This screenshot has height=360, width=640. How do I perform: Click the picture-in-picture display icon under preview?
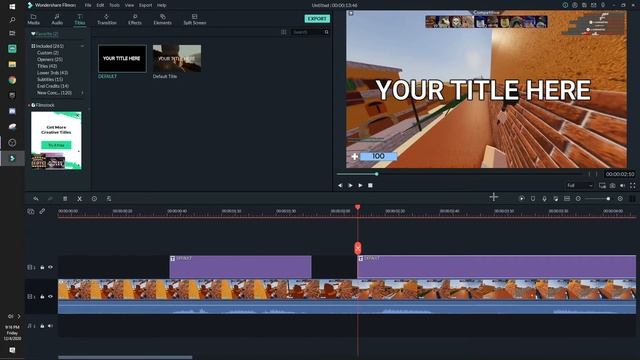click(602, 185)
